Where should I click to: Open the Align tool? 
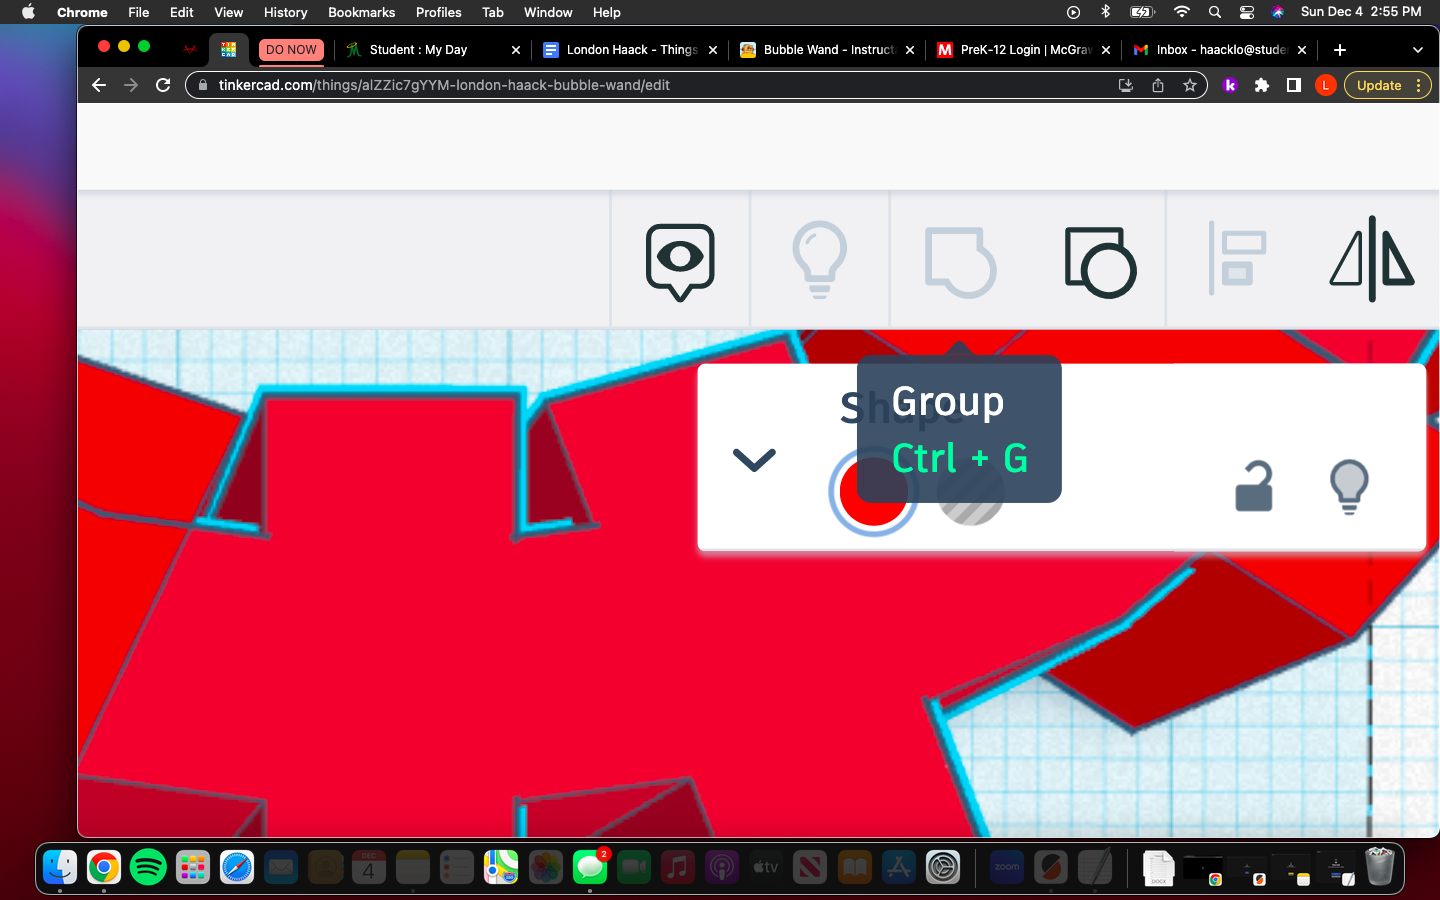pyautogui.click(x=1238, y=260)
